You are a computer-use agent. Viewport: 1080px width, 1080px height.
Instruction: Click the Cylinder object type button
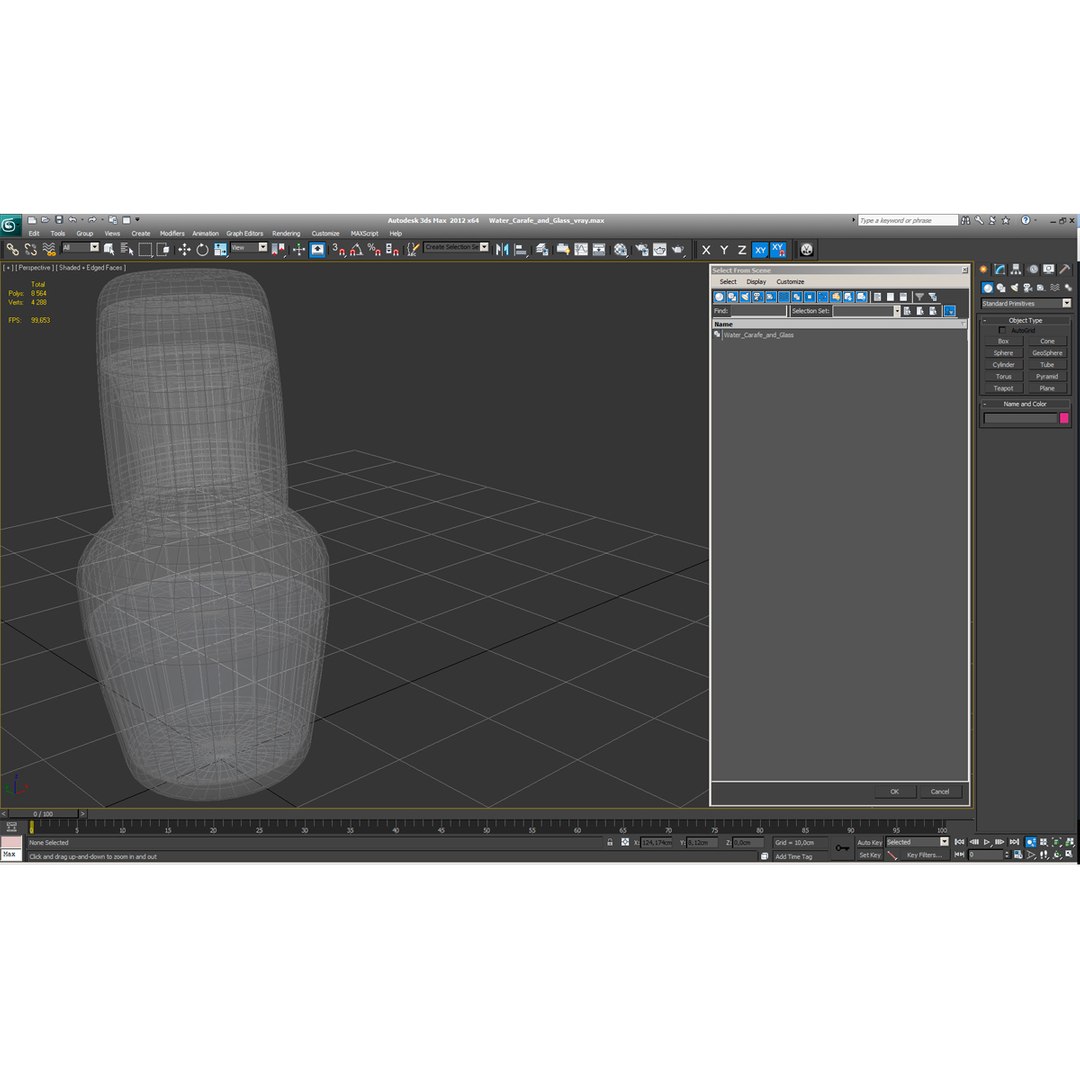(1004, 365)
